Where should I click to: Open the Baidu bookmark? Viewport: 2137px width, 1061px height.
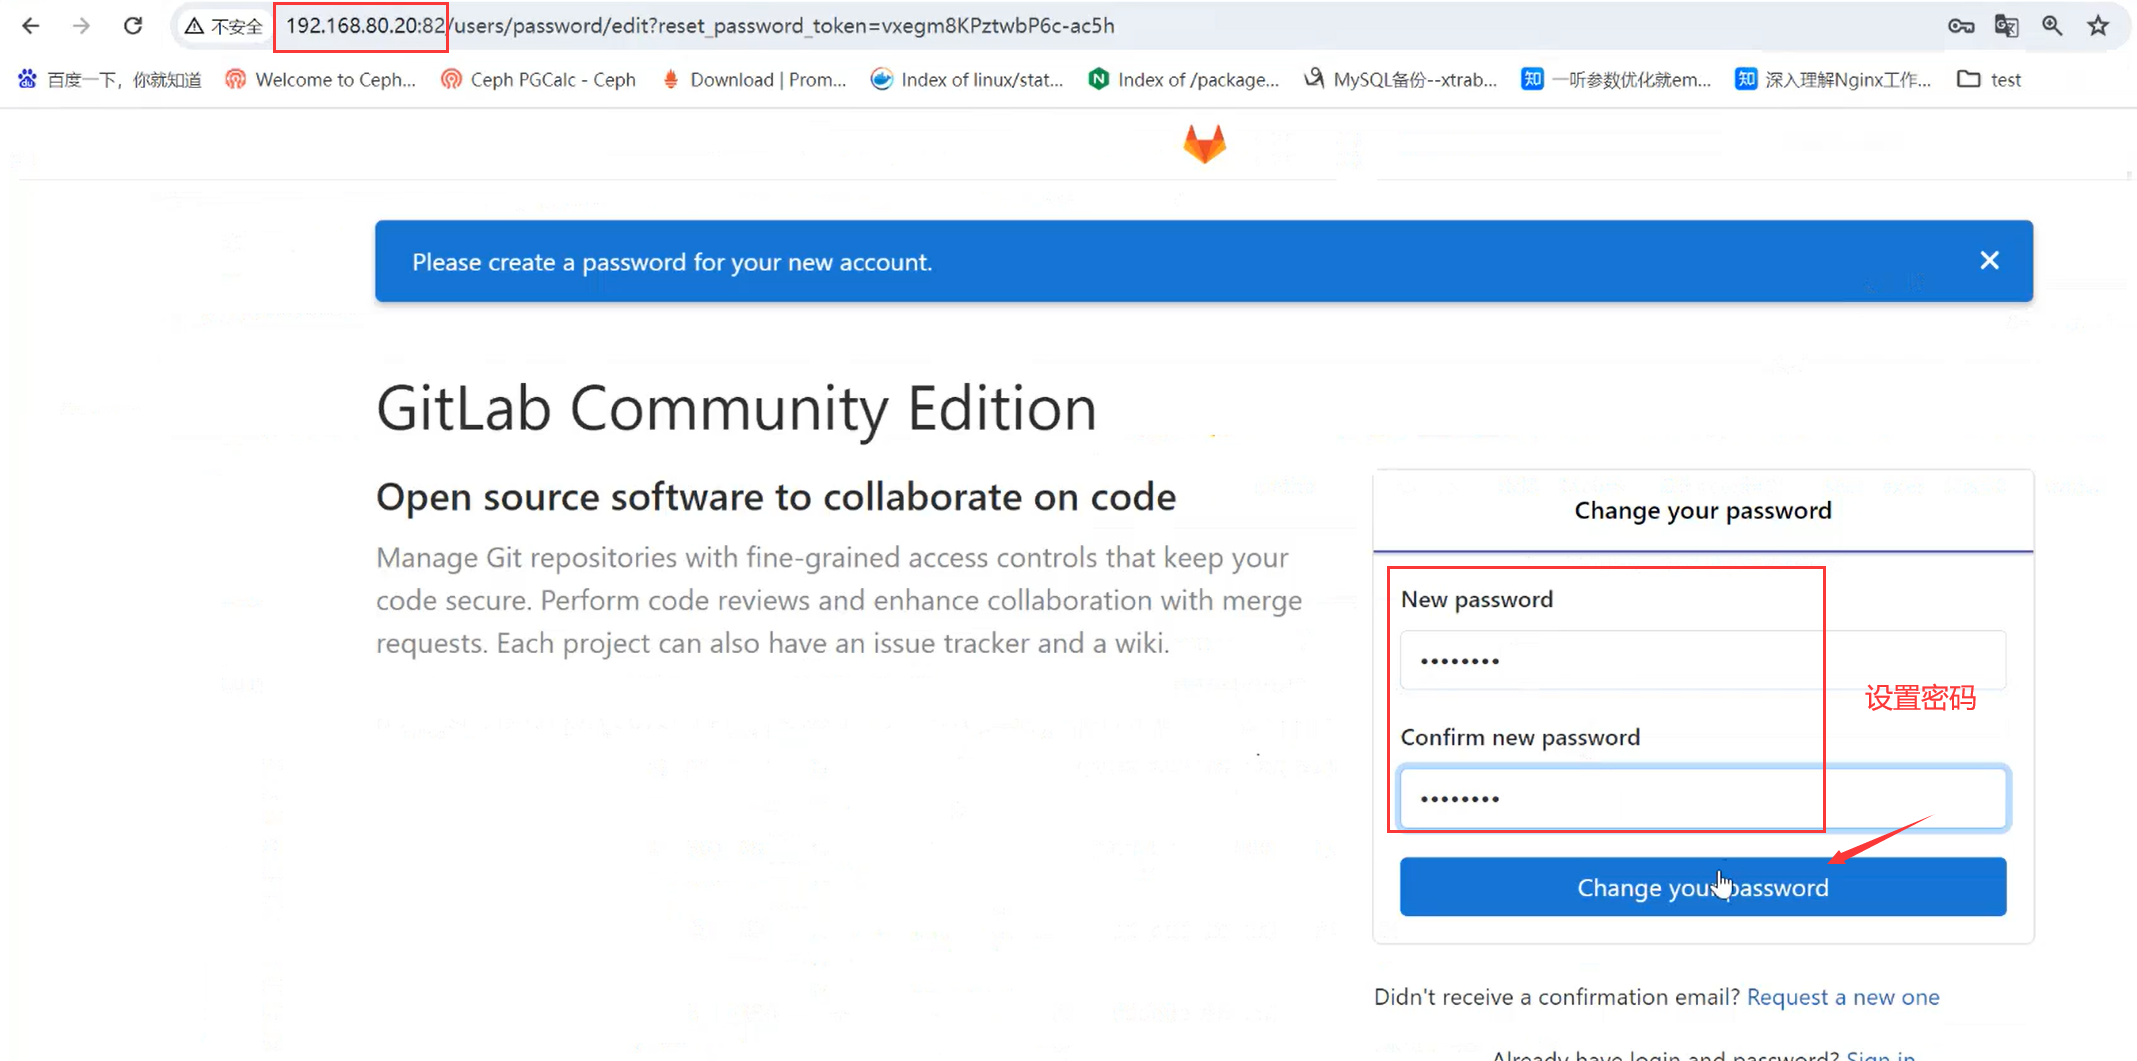click(x=110, y=80)
